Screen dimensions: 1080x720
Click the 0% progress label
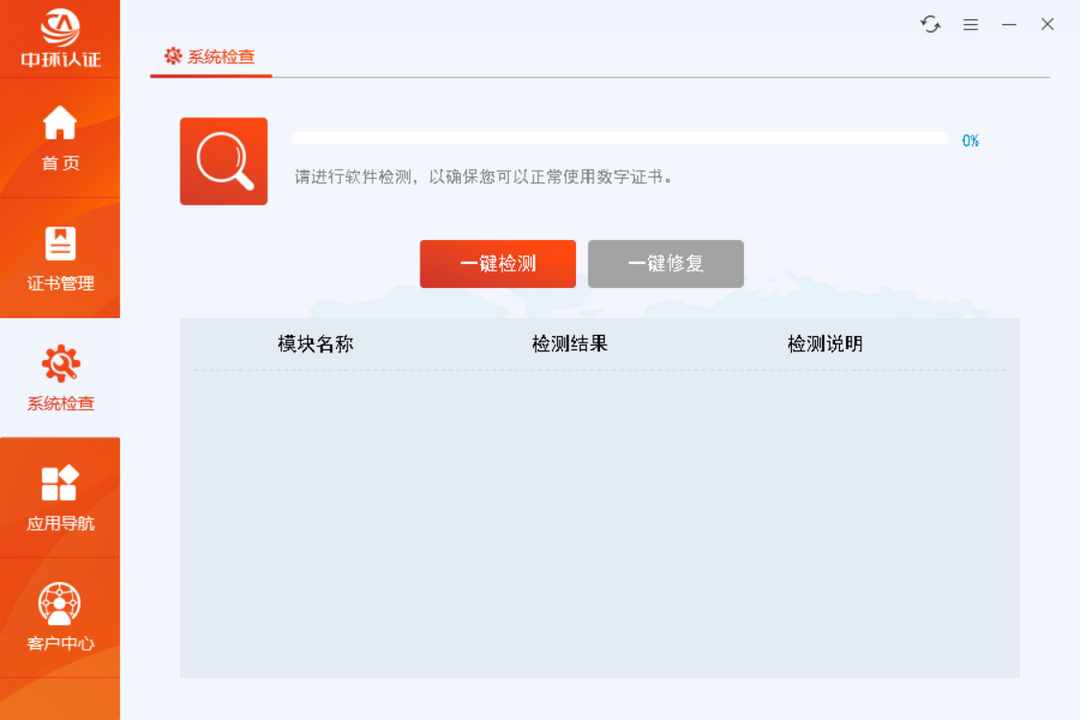point(971,141)
